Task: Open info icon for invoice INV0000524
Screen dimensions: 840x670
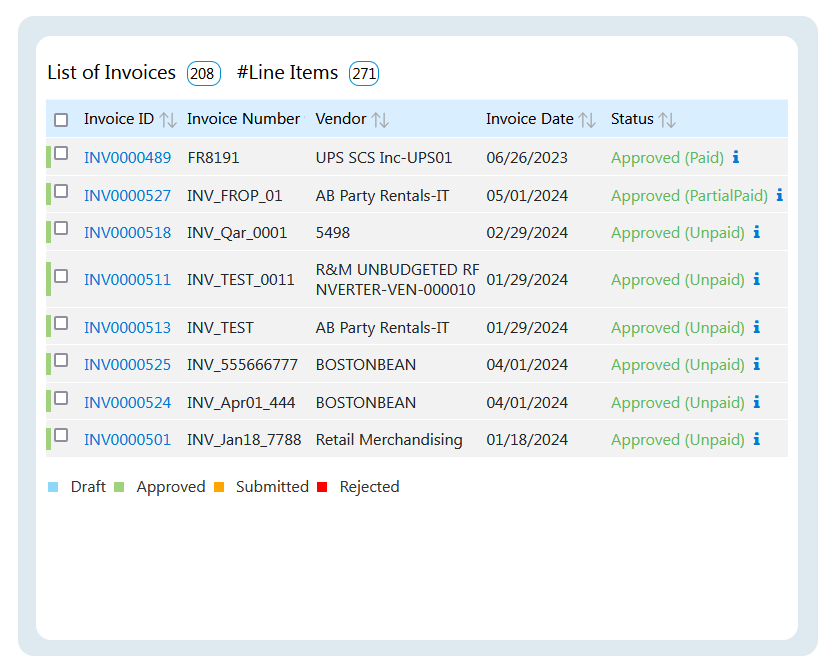Action: [x=757, y=402]
